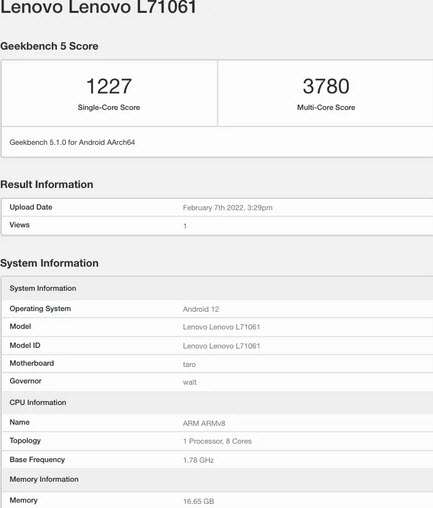The image size is (433, 508).
Task: Click the Lenovo L71061 page title
Action: click(98, 7)
